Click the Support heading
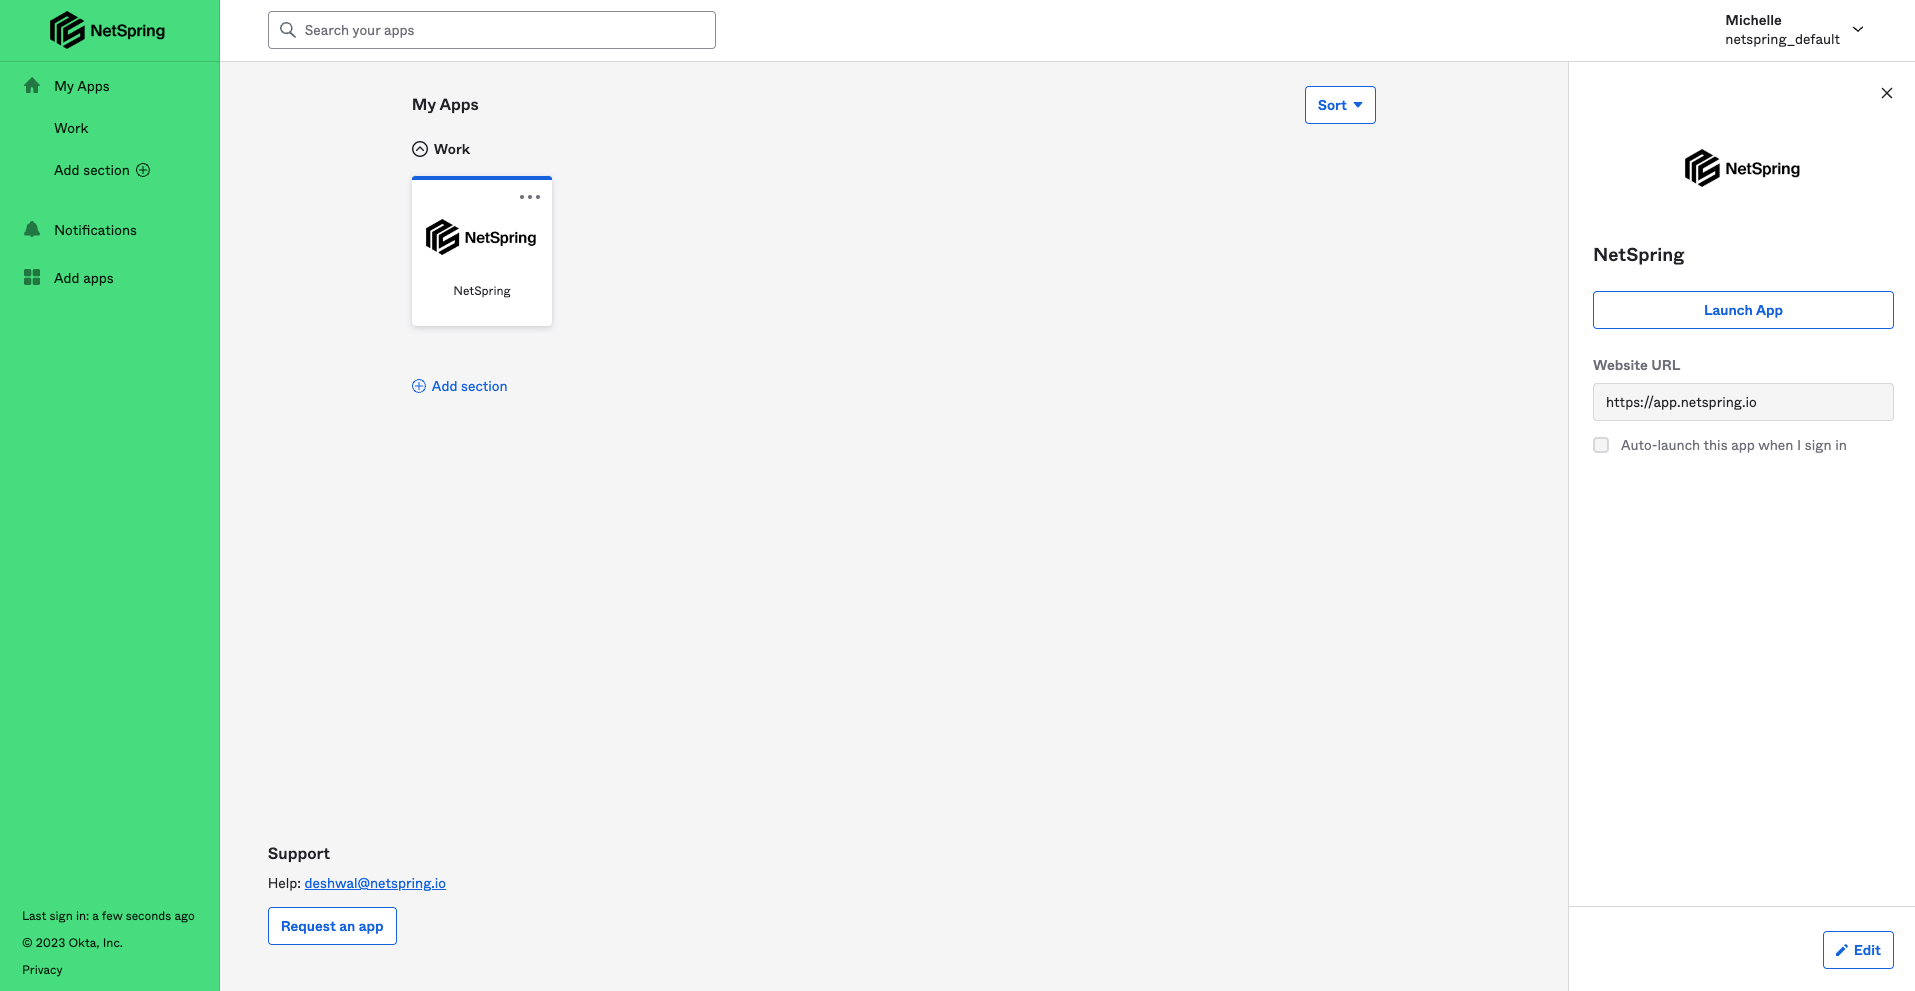1915x991 pixels. click(299, 853)
